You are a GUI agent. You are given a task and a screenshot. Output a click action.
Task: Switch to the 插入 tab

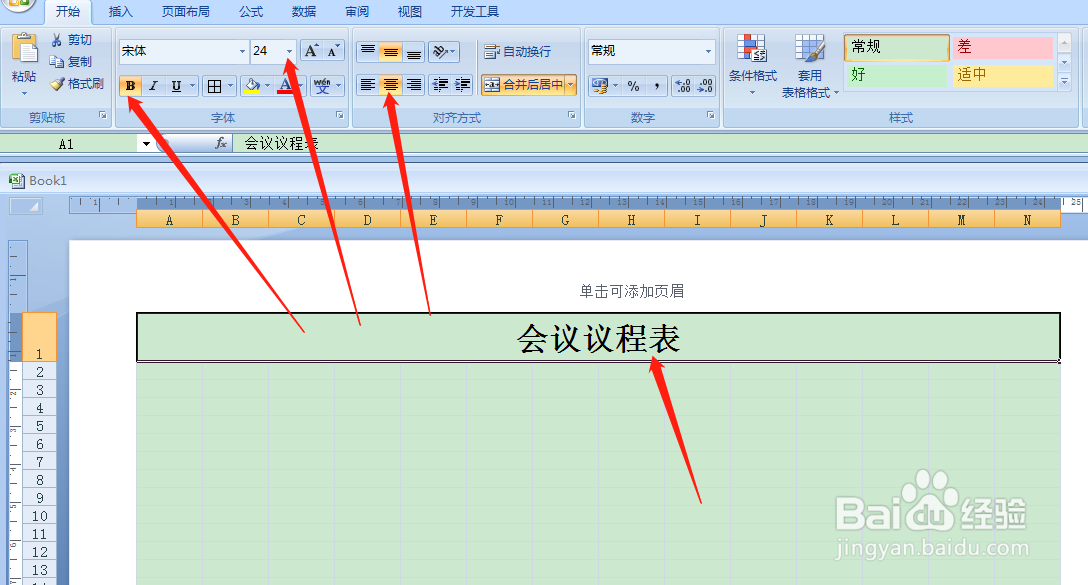coord(120,12)
